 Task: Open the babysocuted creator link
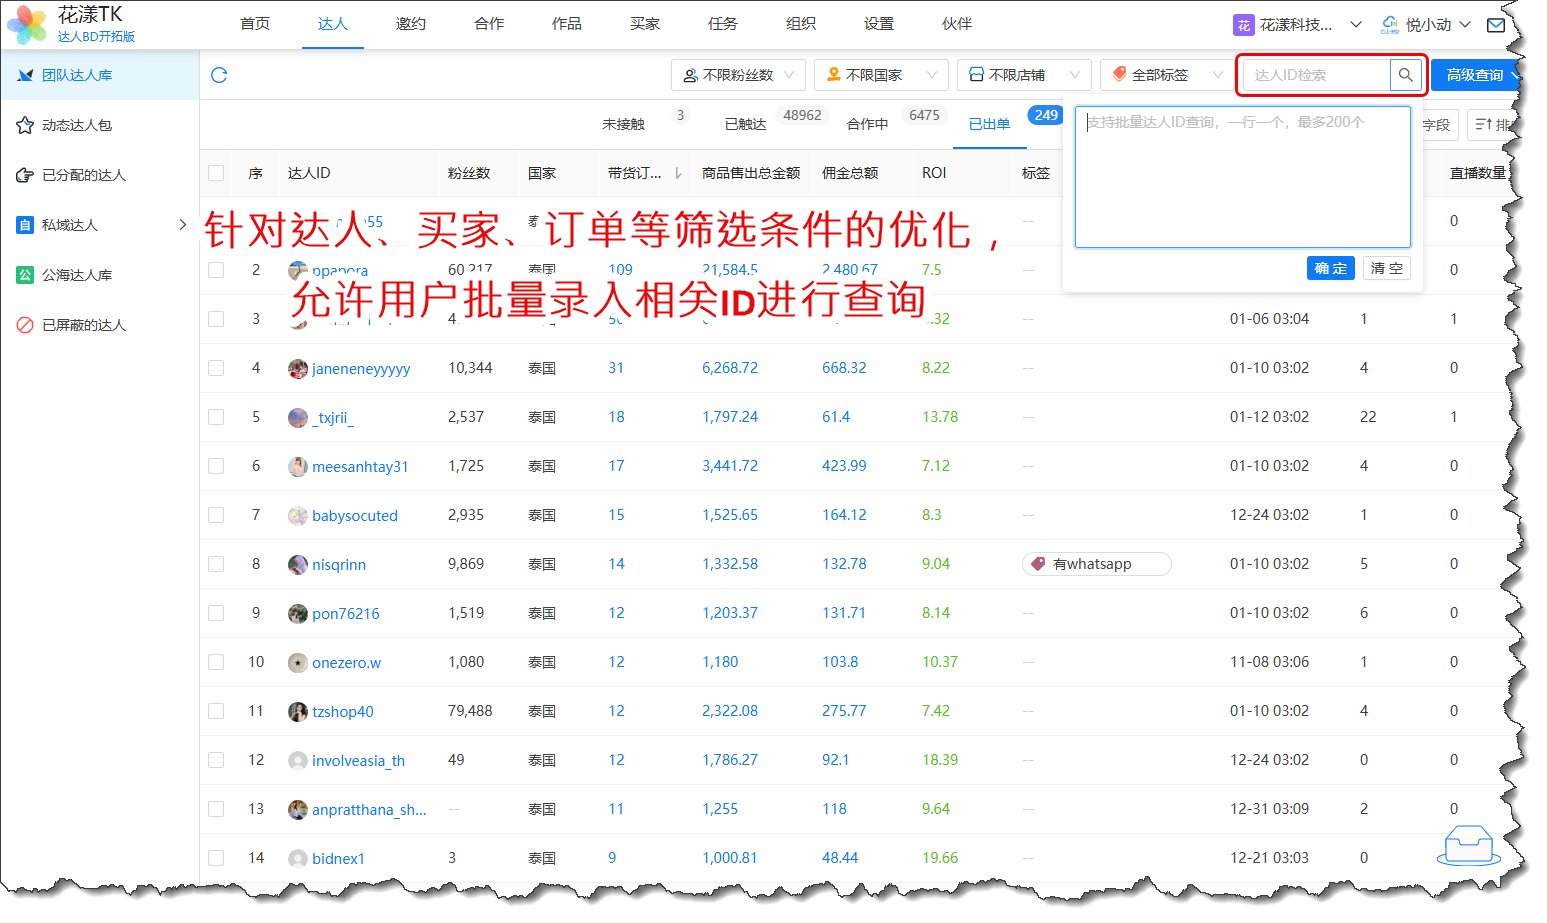[x=354, y=516]
